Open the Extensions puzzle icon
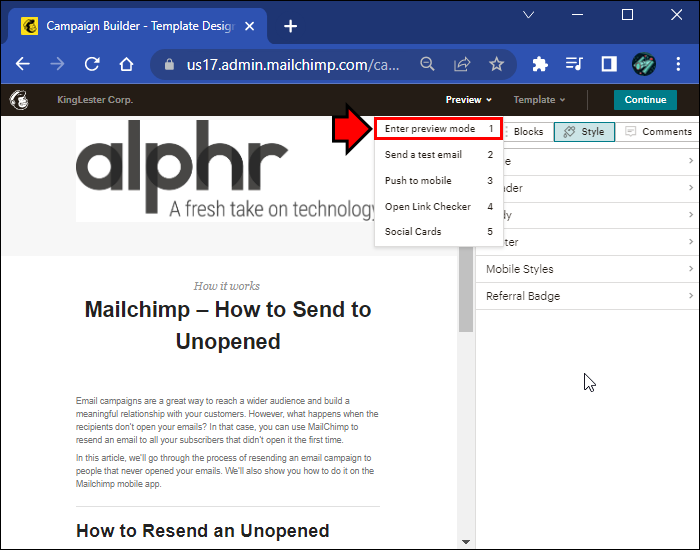 (x=540, y=64)
